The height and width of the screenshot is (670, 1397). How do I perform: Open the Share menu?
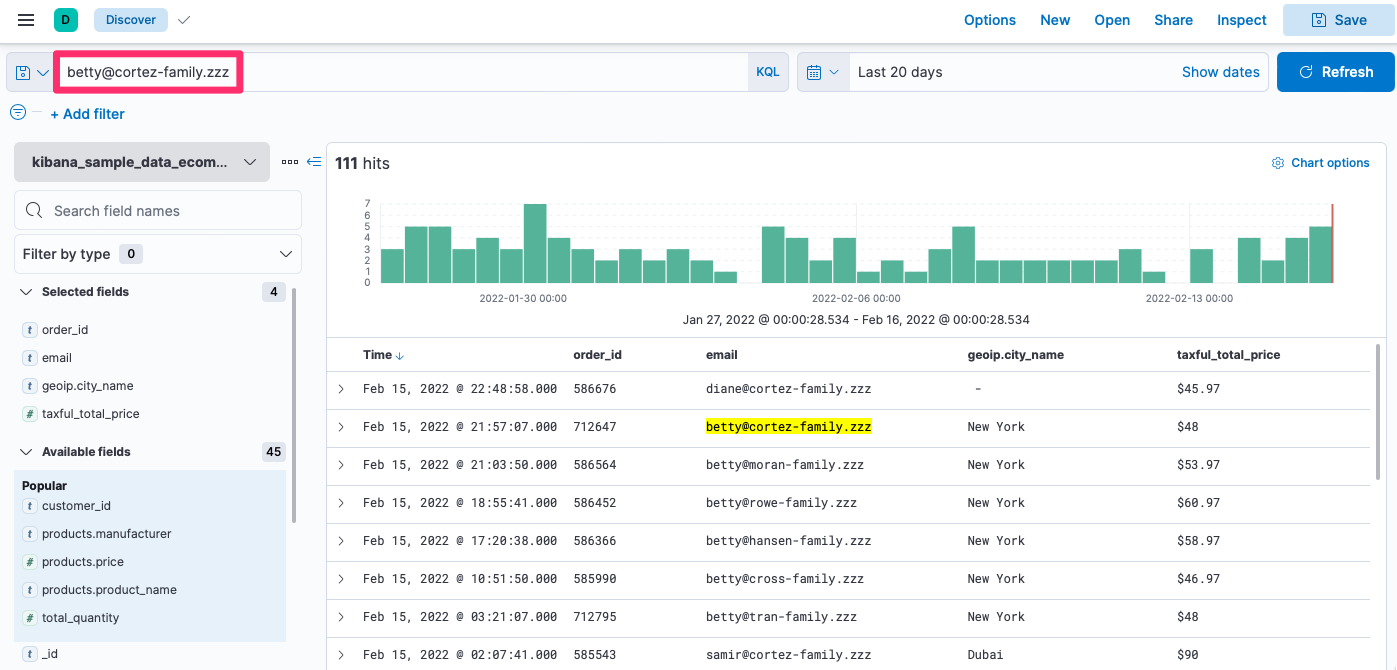1173,20
